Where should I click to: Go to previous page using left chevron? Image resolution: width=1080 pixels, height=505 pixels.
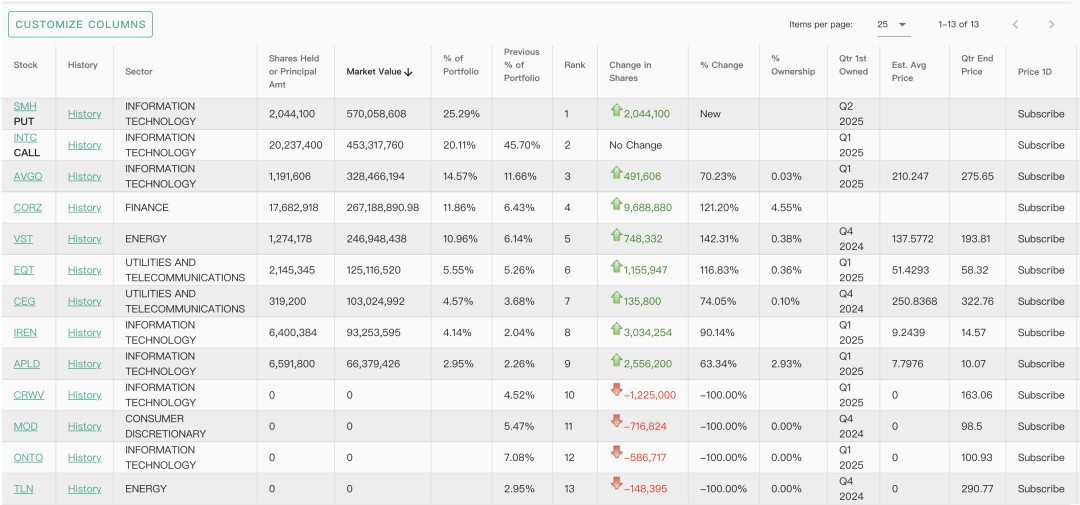(1015, 24)
